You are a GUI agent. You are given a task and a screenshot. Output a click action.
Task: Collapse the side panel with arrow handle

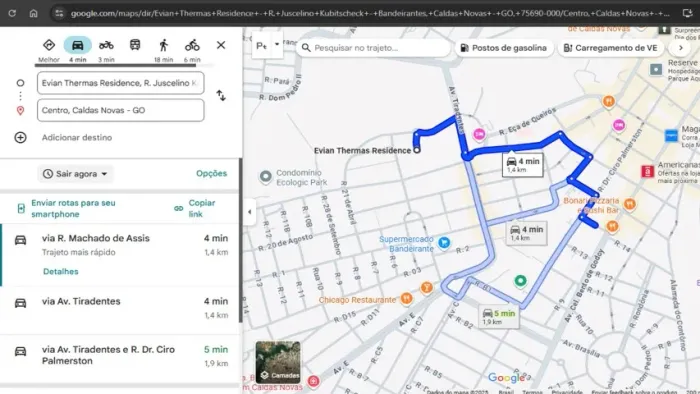click(x=250, y=212)
